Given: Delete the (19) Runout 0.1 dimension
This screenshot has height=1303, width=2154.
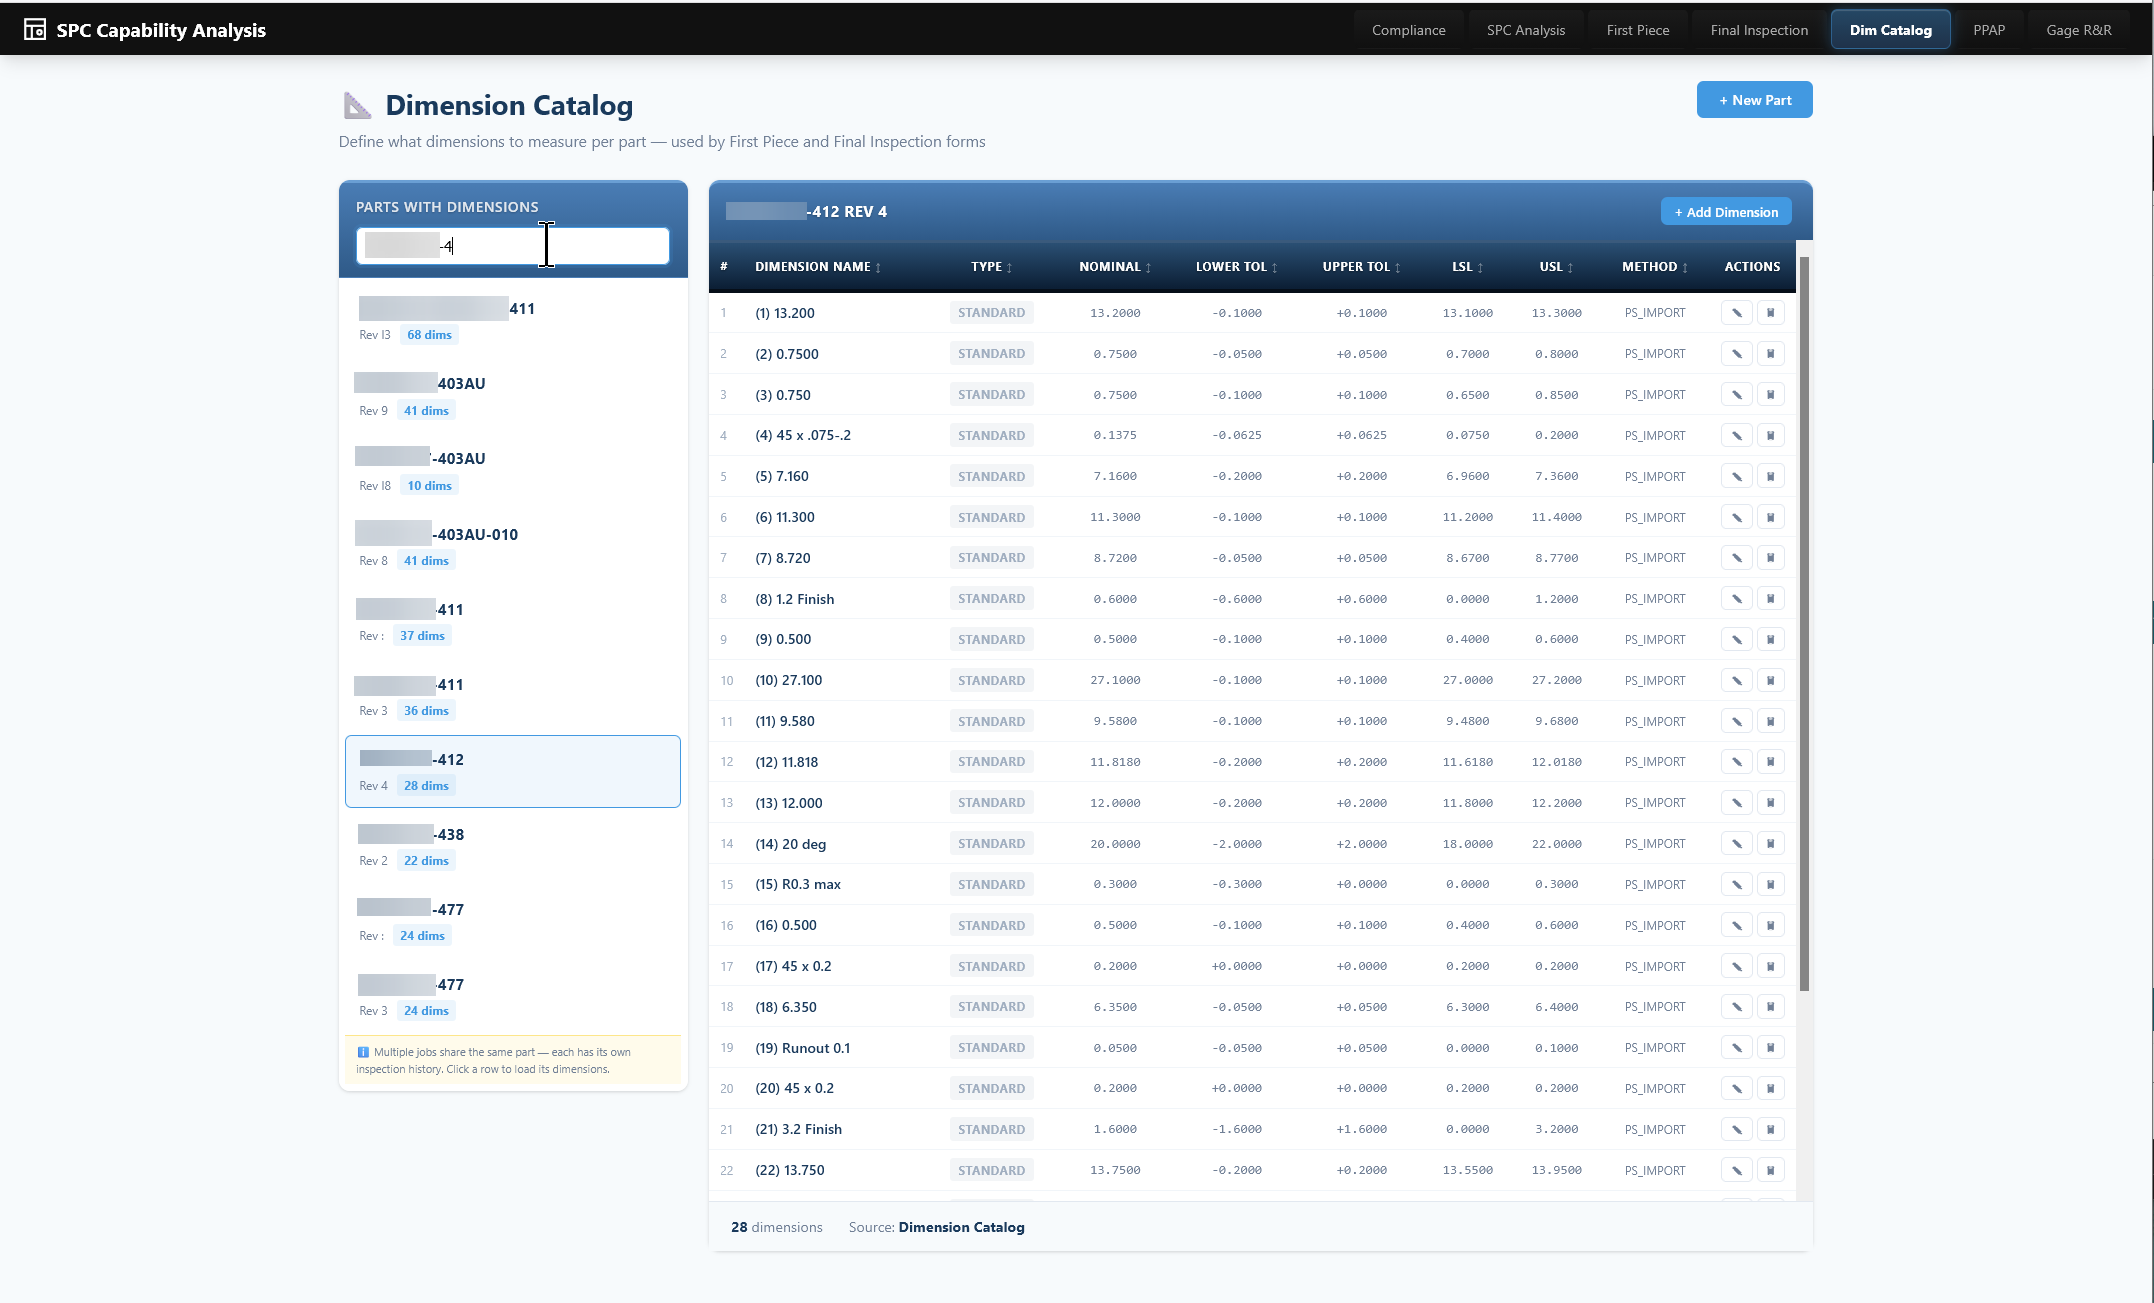Looking at the screenshot, I should 1772,1047.
